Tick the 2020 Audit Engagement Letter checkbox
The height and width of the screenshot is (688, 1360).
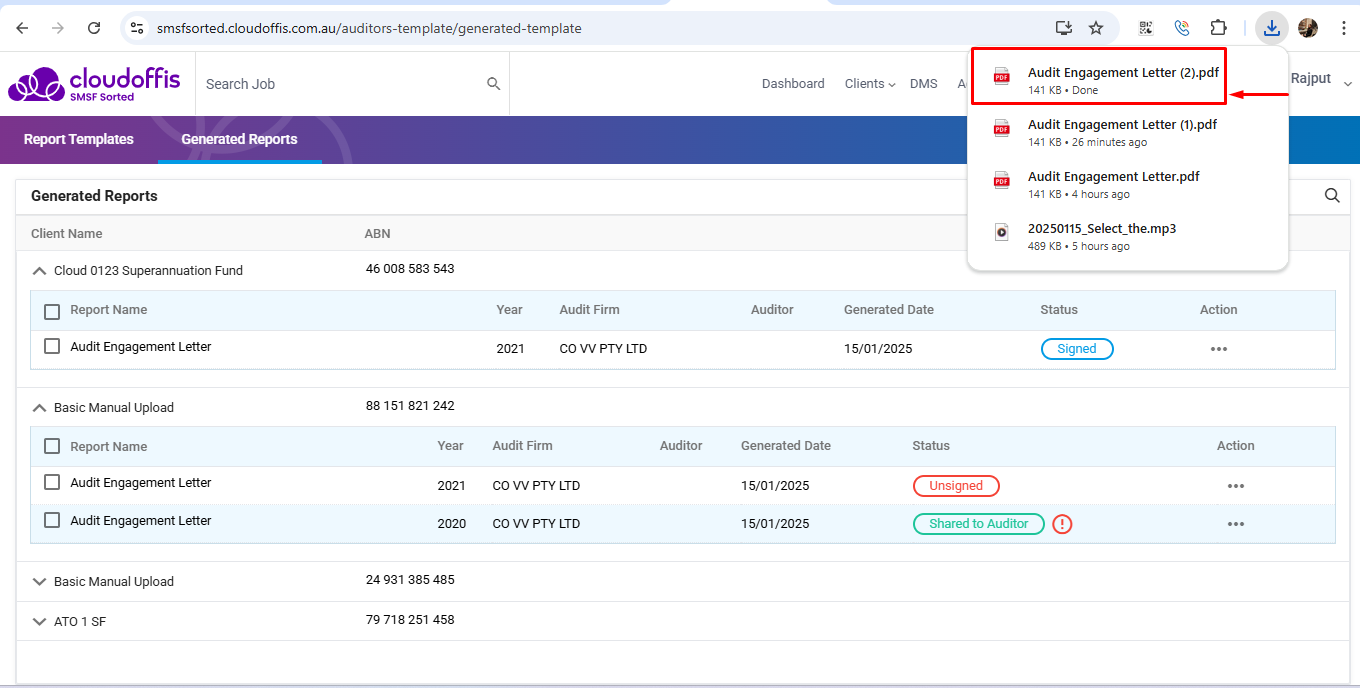click(x=52, y=520)
